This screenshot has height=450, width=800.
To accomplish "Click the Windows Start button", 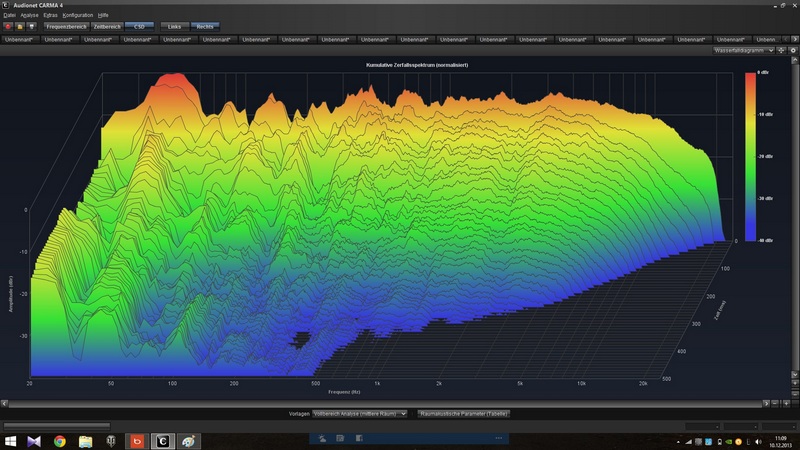I will [x=10, y=440].
